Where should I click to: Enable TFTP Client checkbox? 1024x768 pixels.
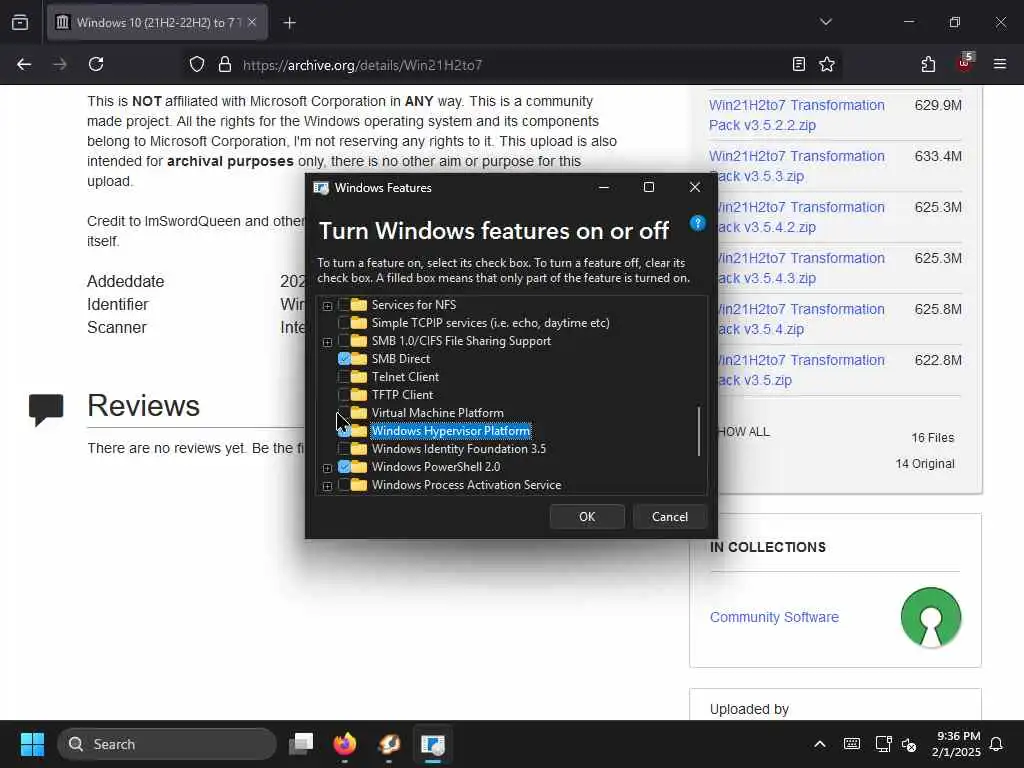tap(343, 394)
